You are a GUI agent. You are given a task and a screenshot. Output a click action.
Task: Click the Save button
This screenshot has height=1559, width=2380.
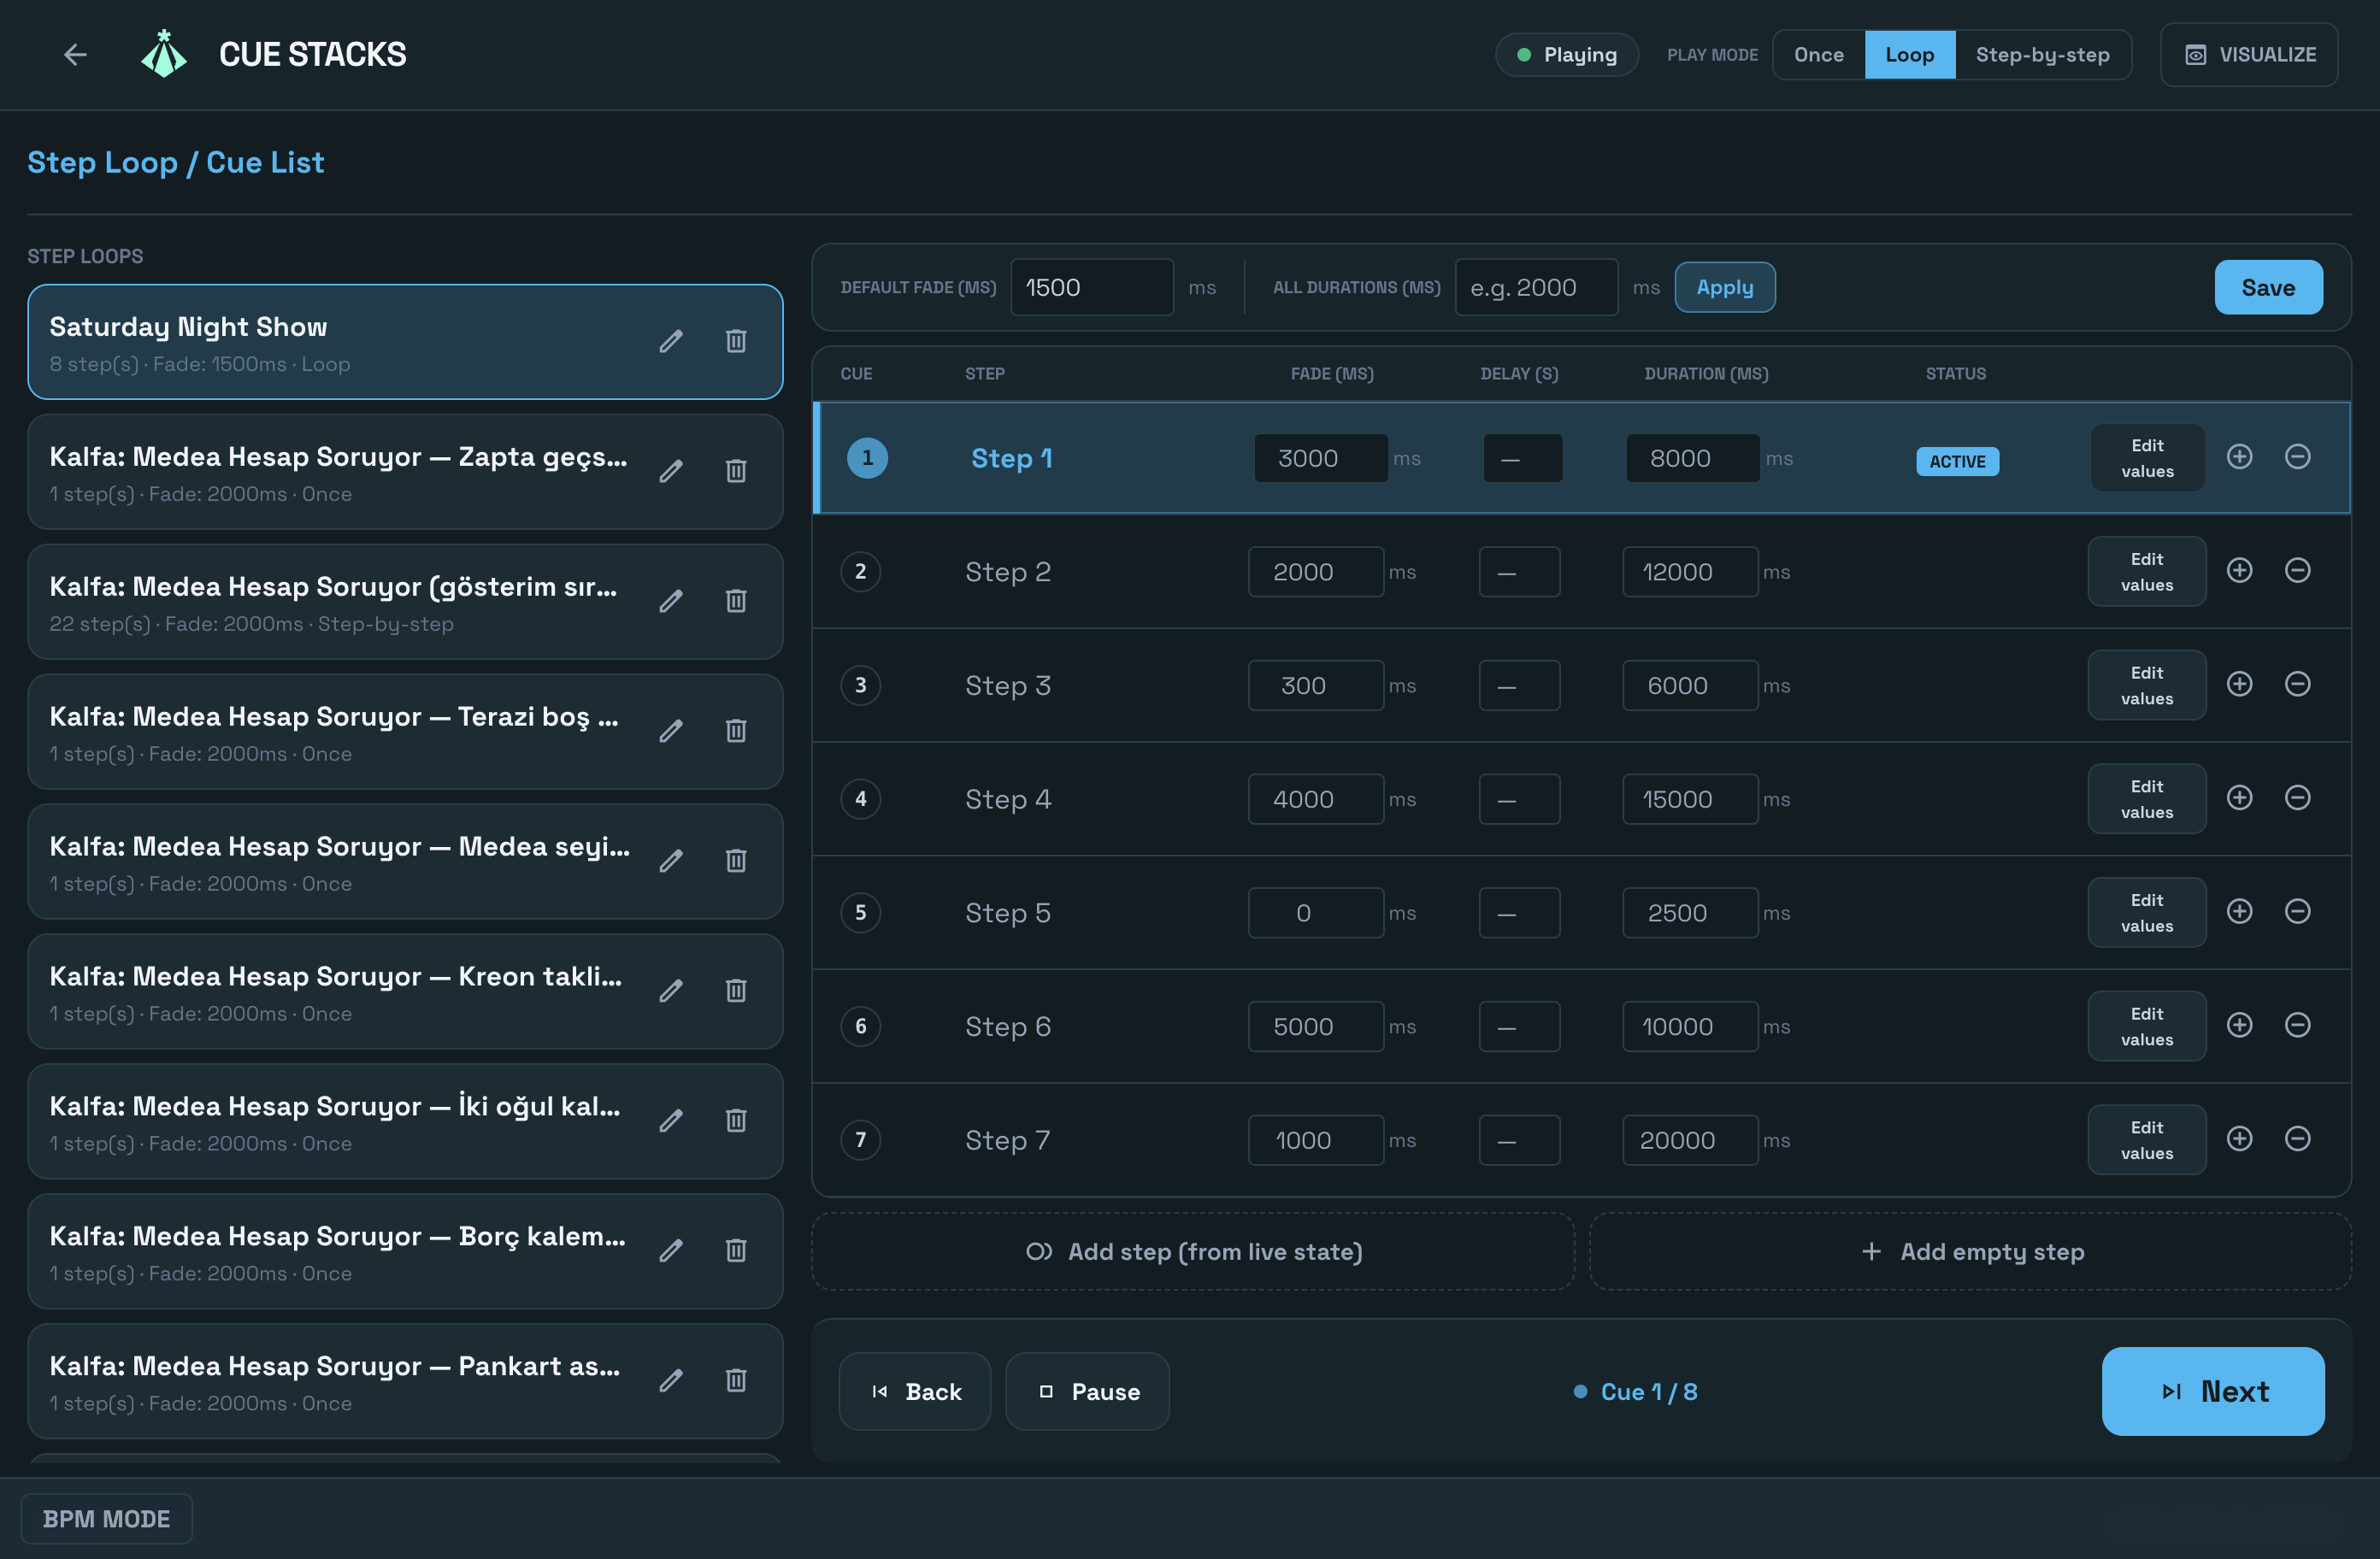(x=2268, y=288)
